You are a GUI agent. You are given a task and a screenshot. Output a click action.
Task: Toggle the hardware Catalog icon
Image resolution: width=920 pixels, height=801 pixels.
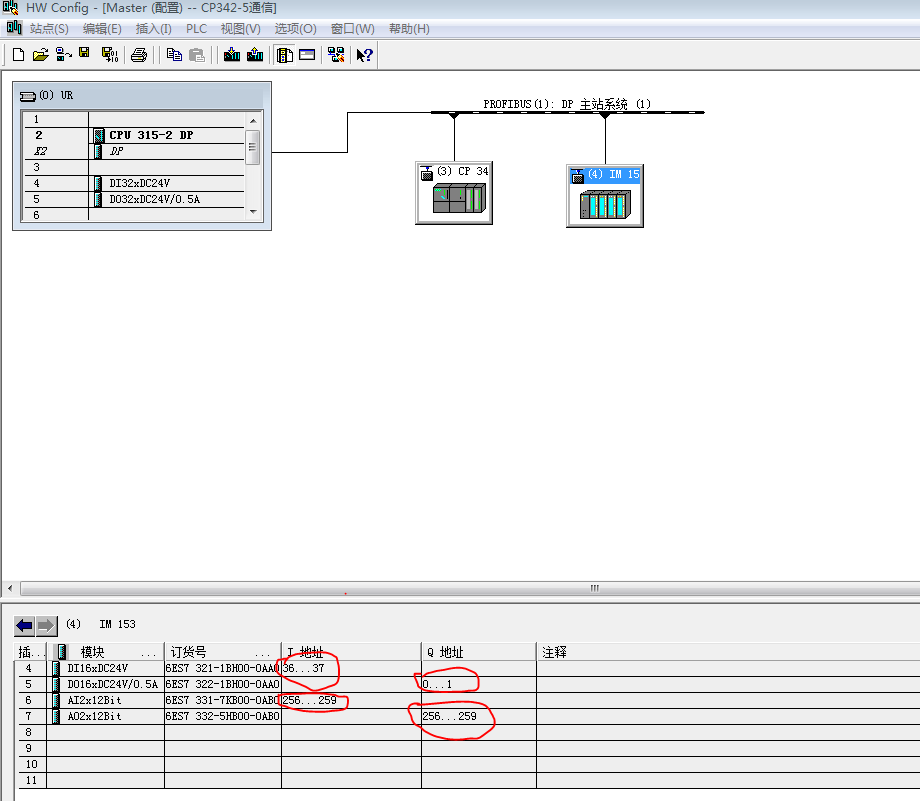pos(285,55)
